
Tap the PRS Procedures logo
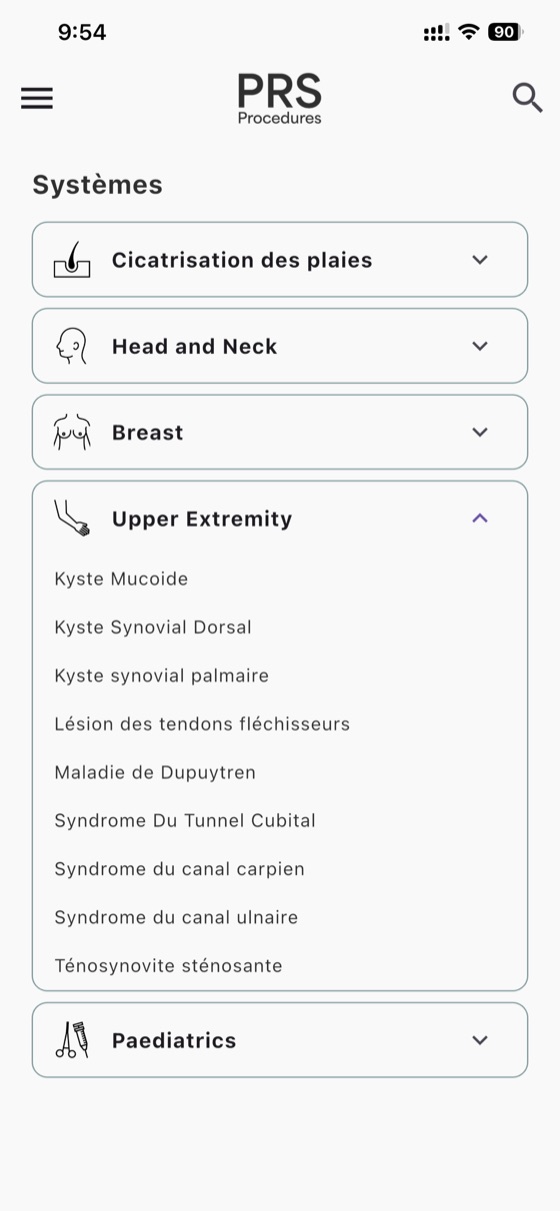[x=279, y=98]
